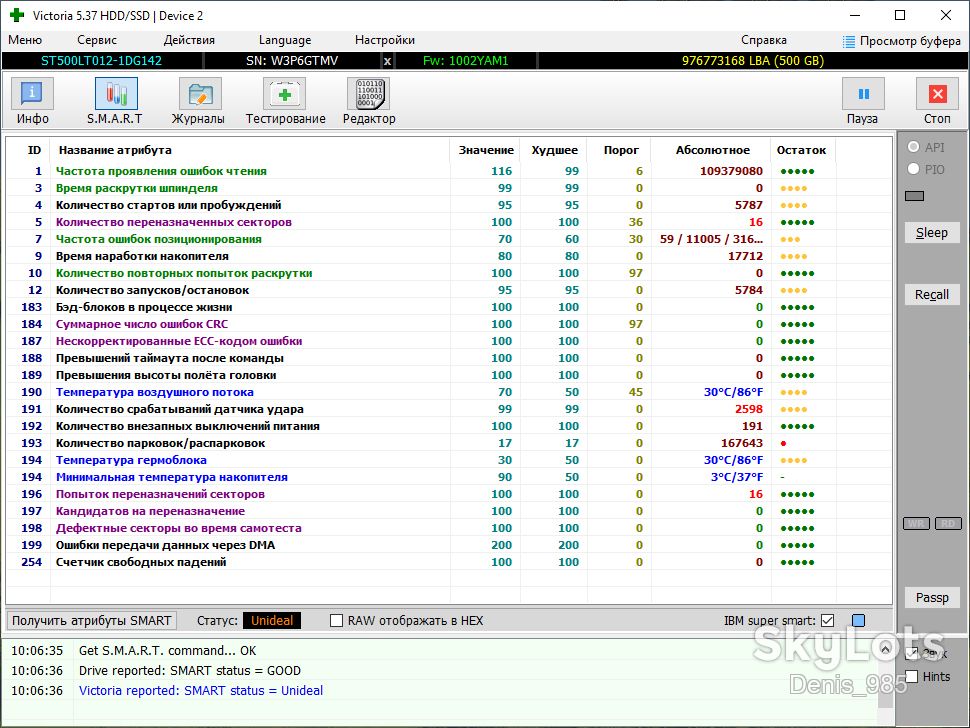Click the x next to serial number
Screen dimensions: 970x728
(x=387, y=61)
